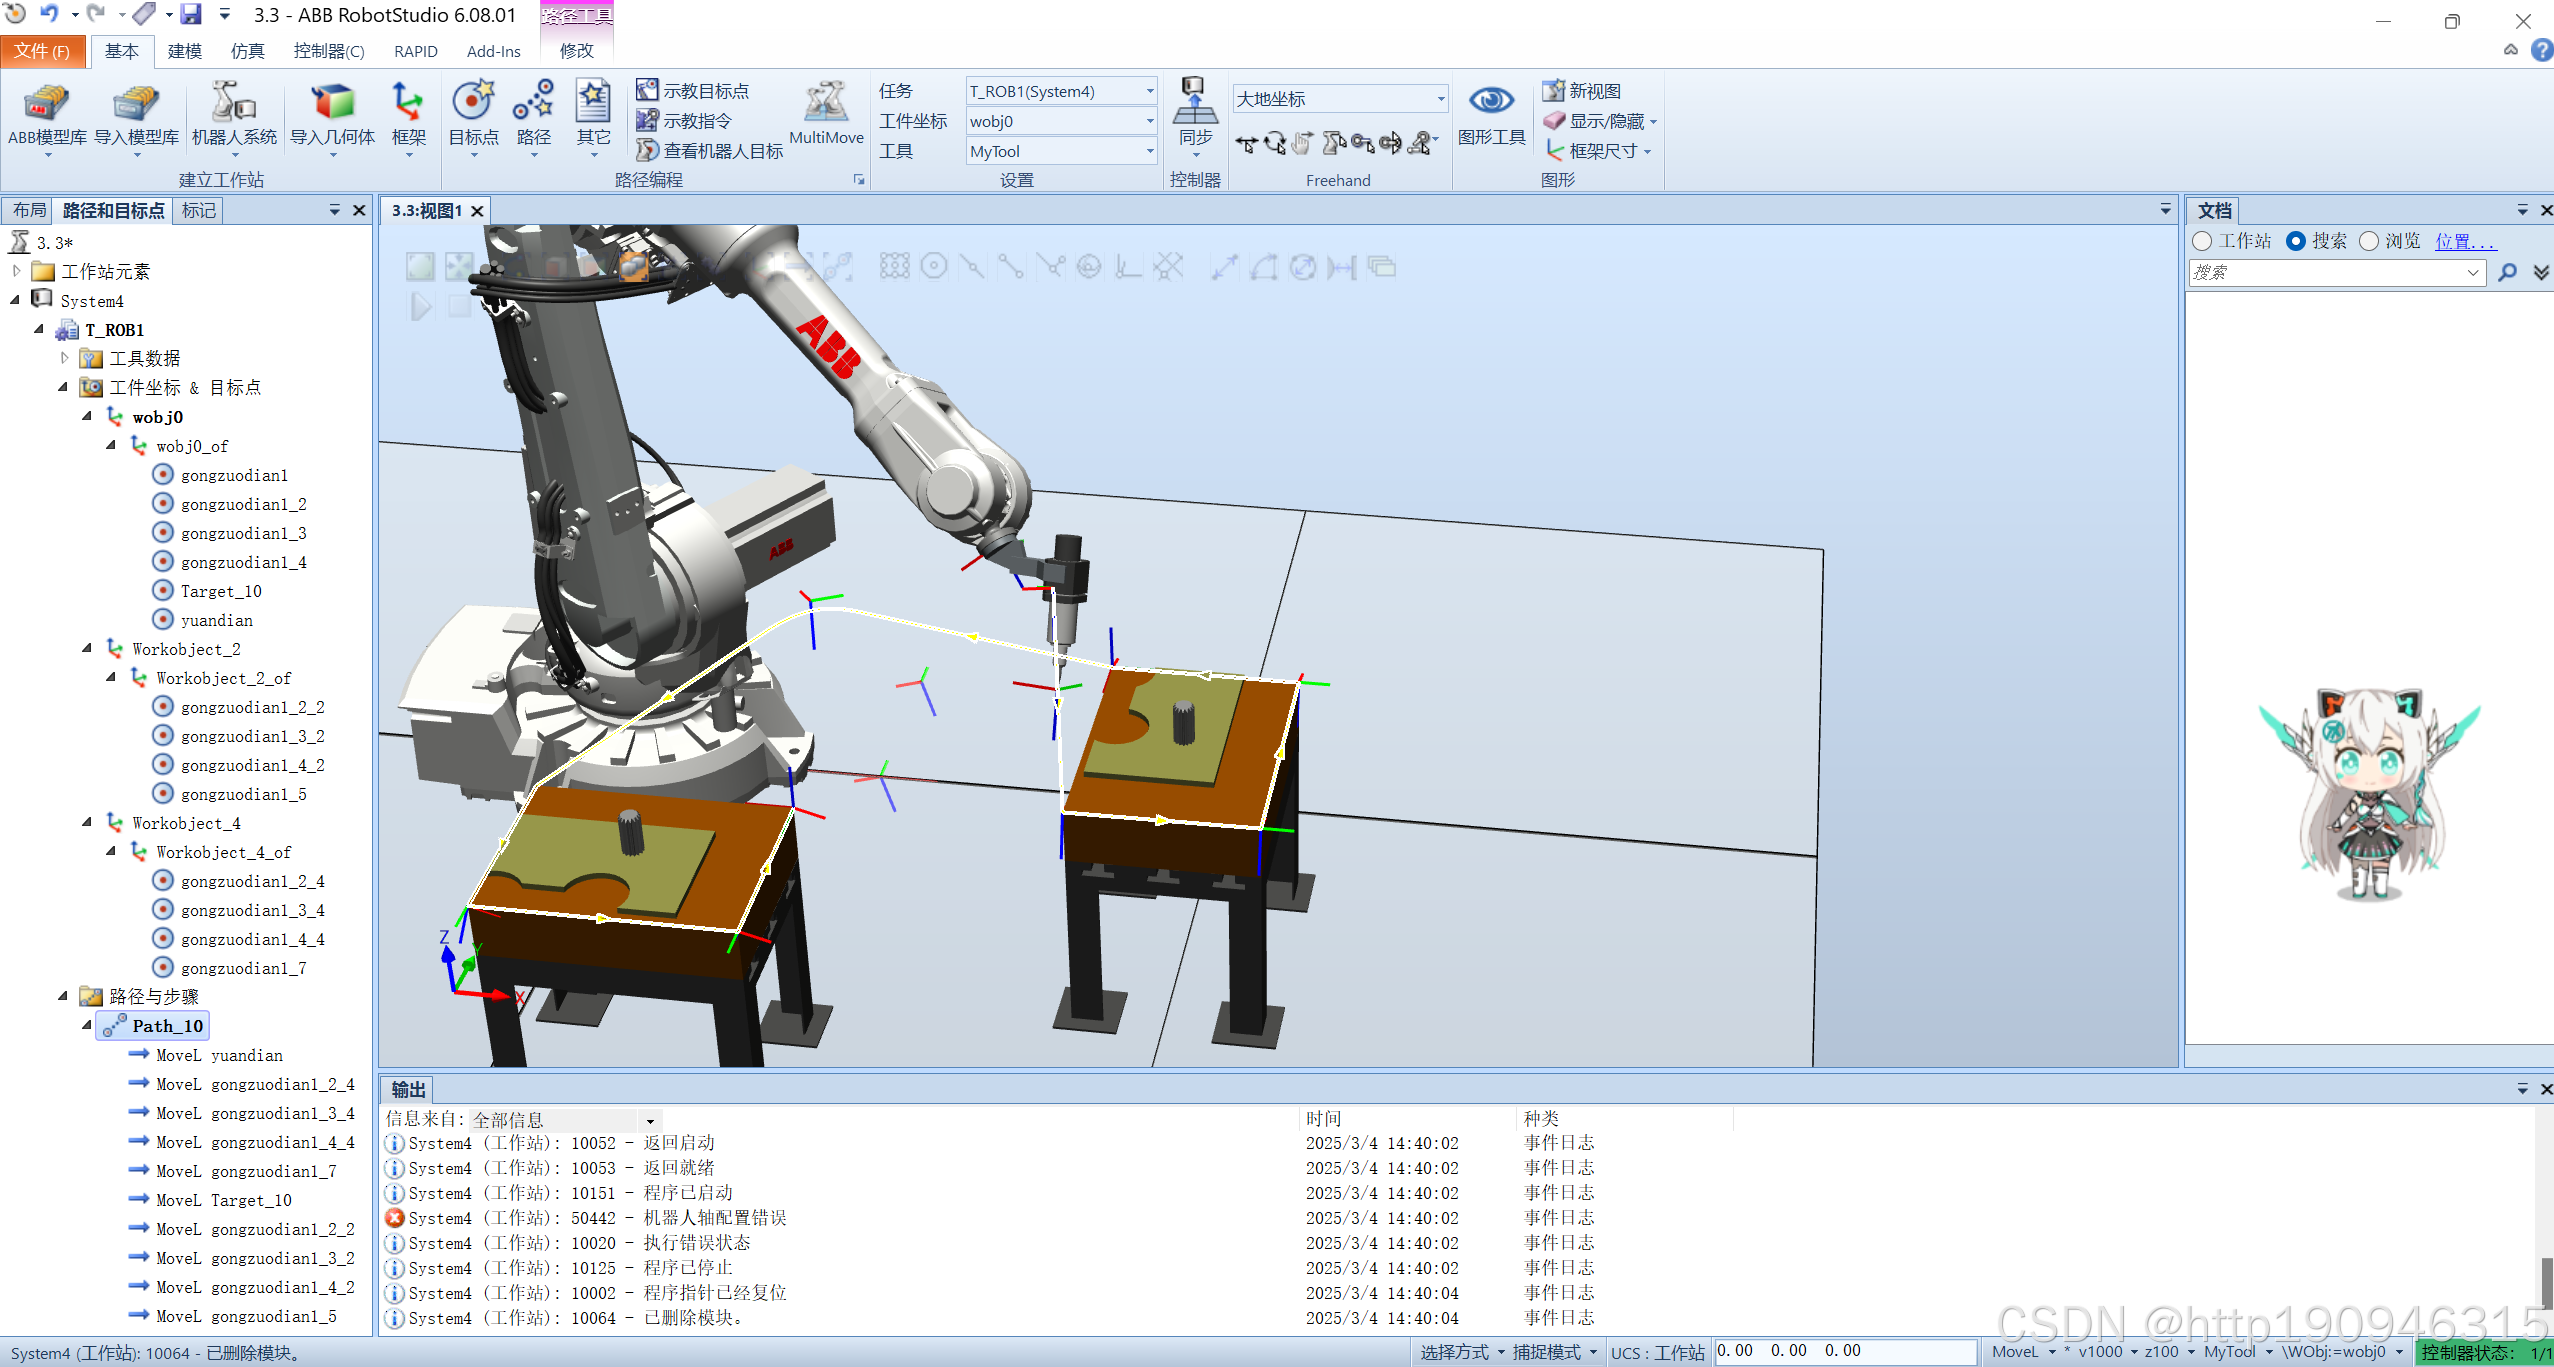The width and height of the screenshot is (2554, 1367).
Task: Switch to the RAPID ribbon tab
Action: pos(415,52)
